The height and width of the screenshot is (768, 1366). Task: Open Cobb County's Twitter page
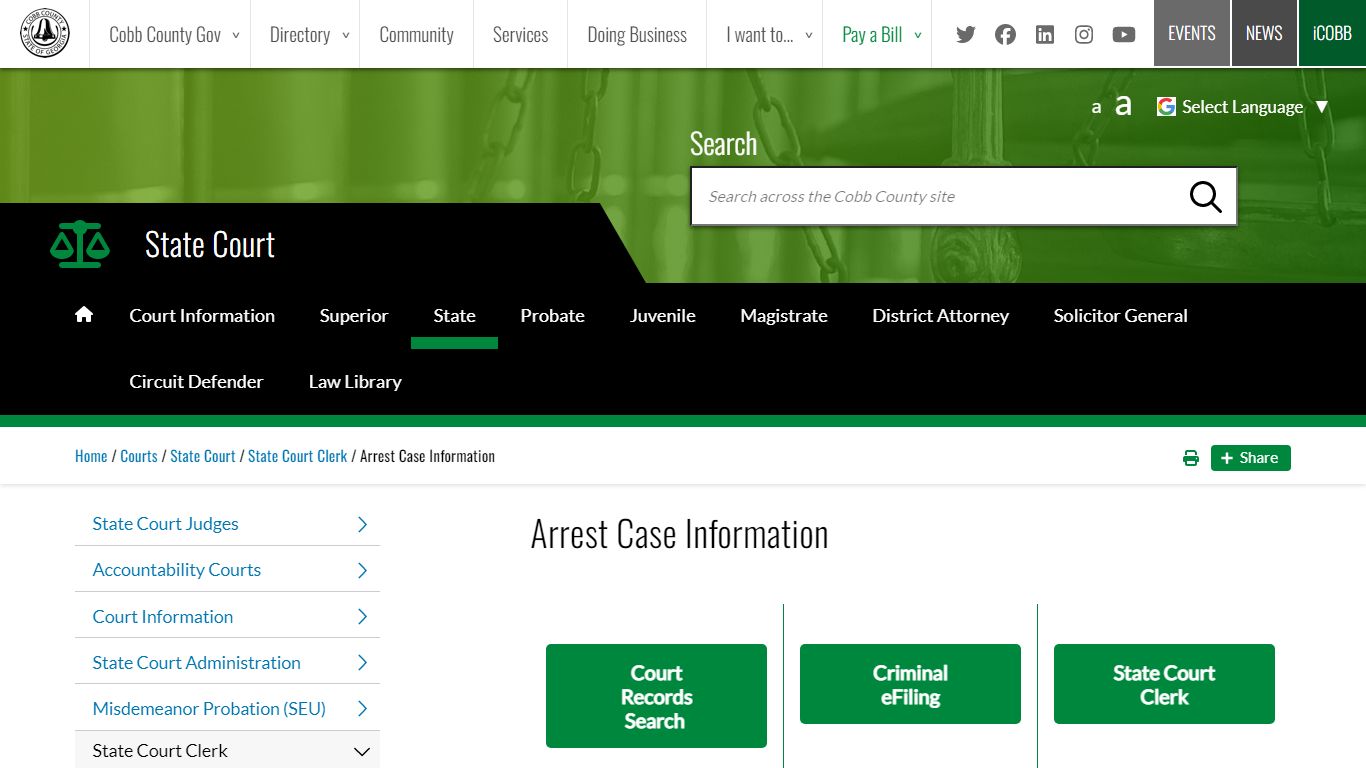(x=965, y=35)
